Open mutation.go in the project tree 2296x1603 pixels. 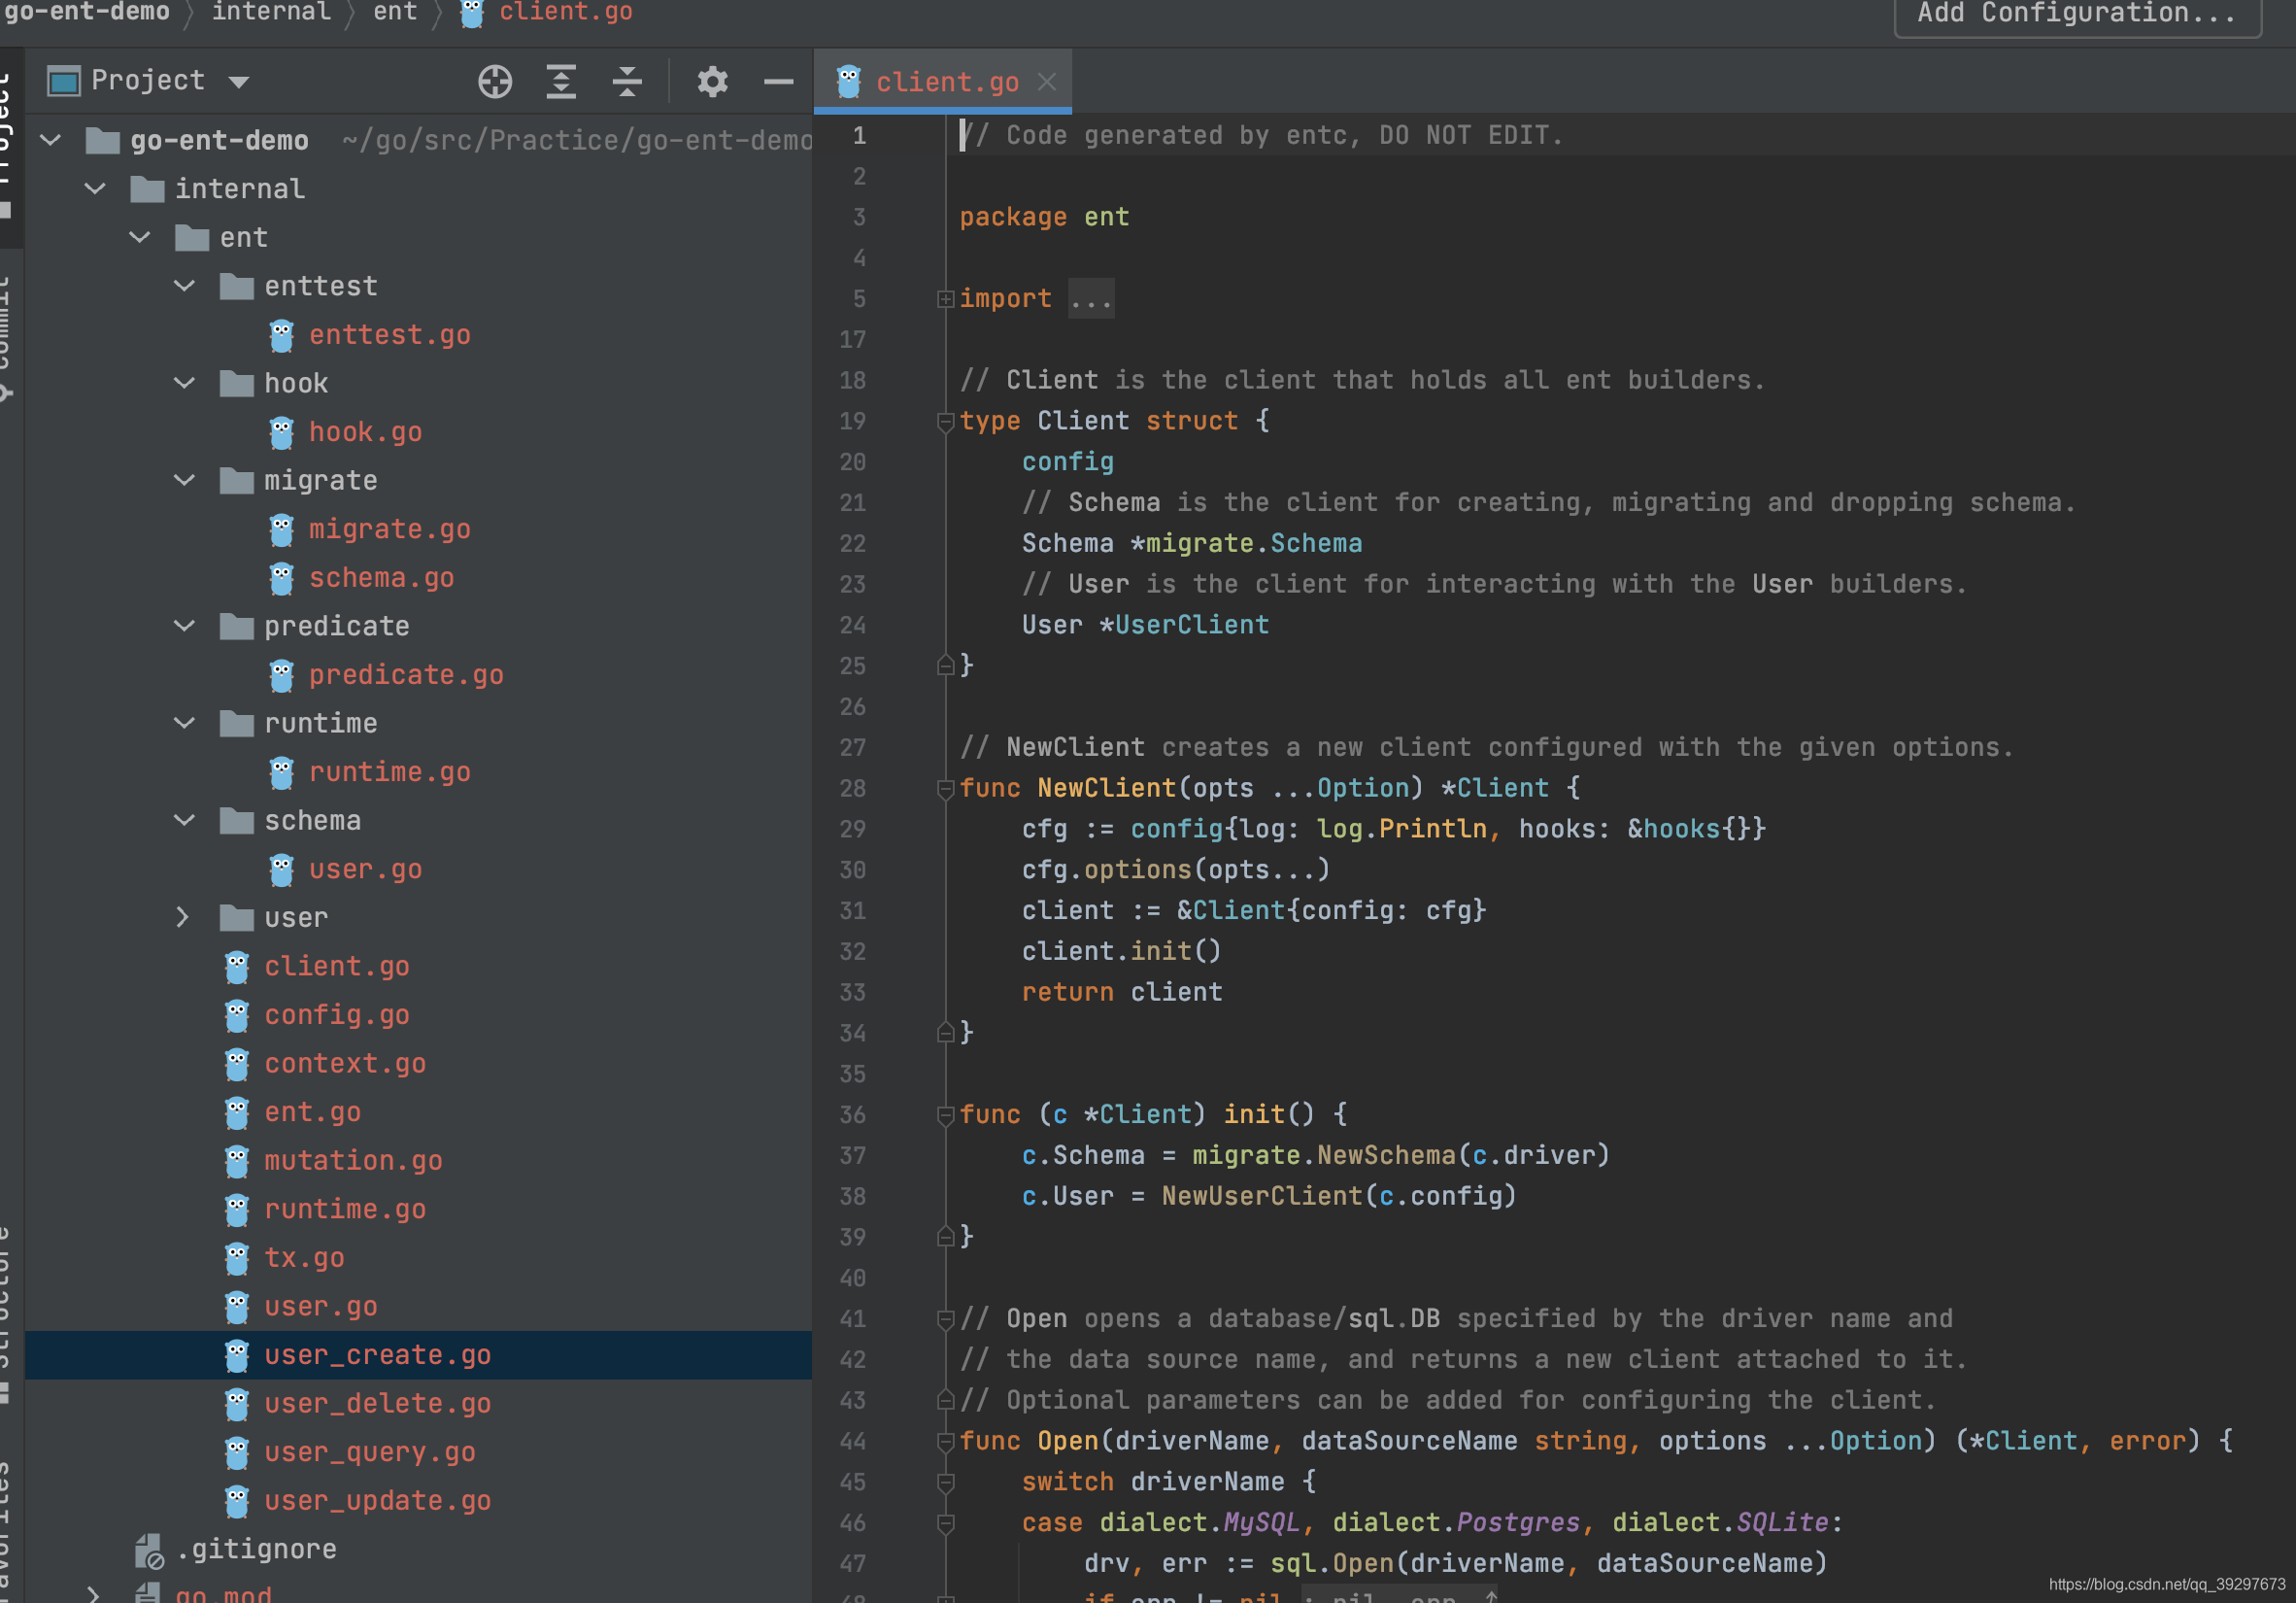352,1161
